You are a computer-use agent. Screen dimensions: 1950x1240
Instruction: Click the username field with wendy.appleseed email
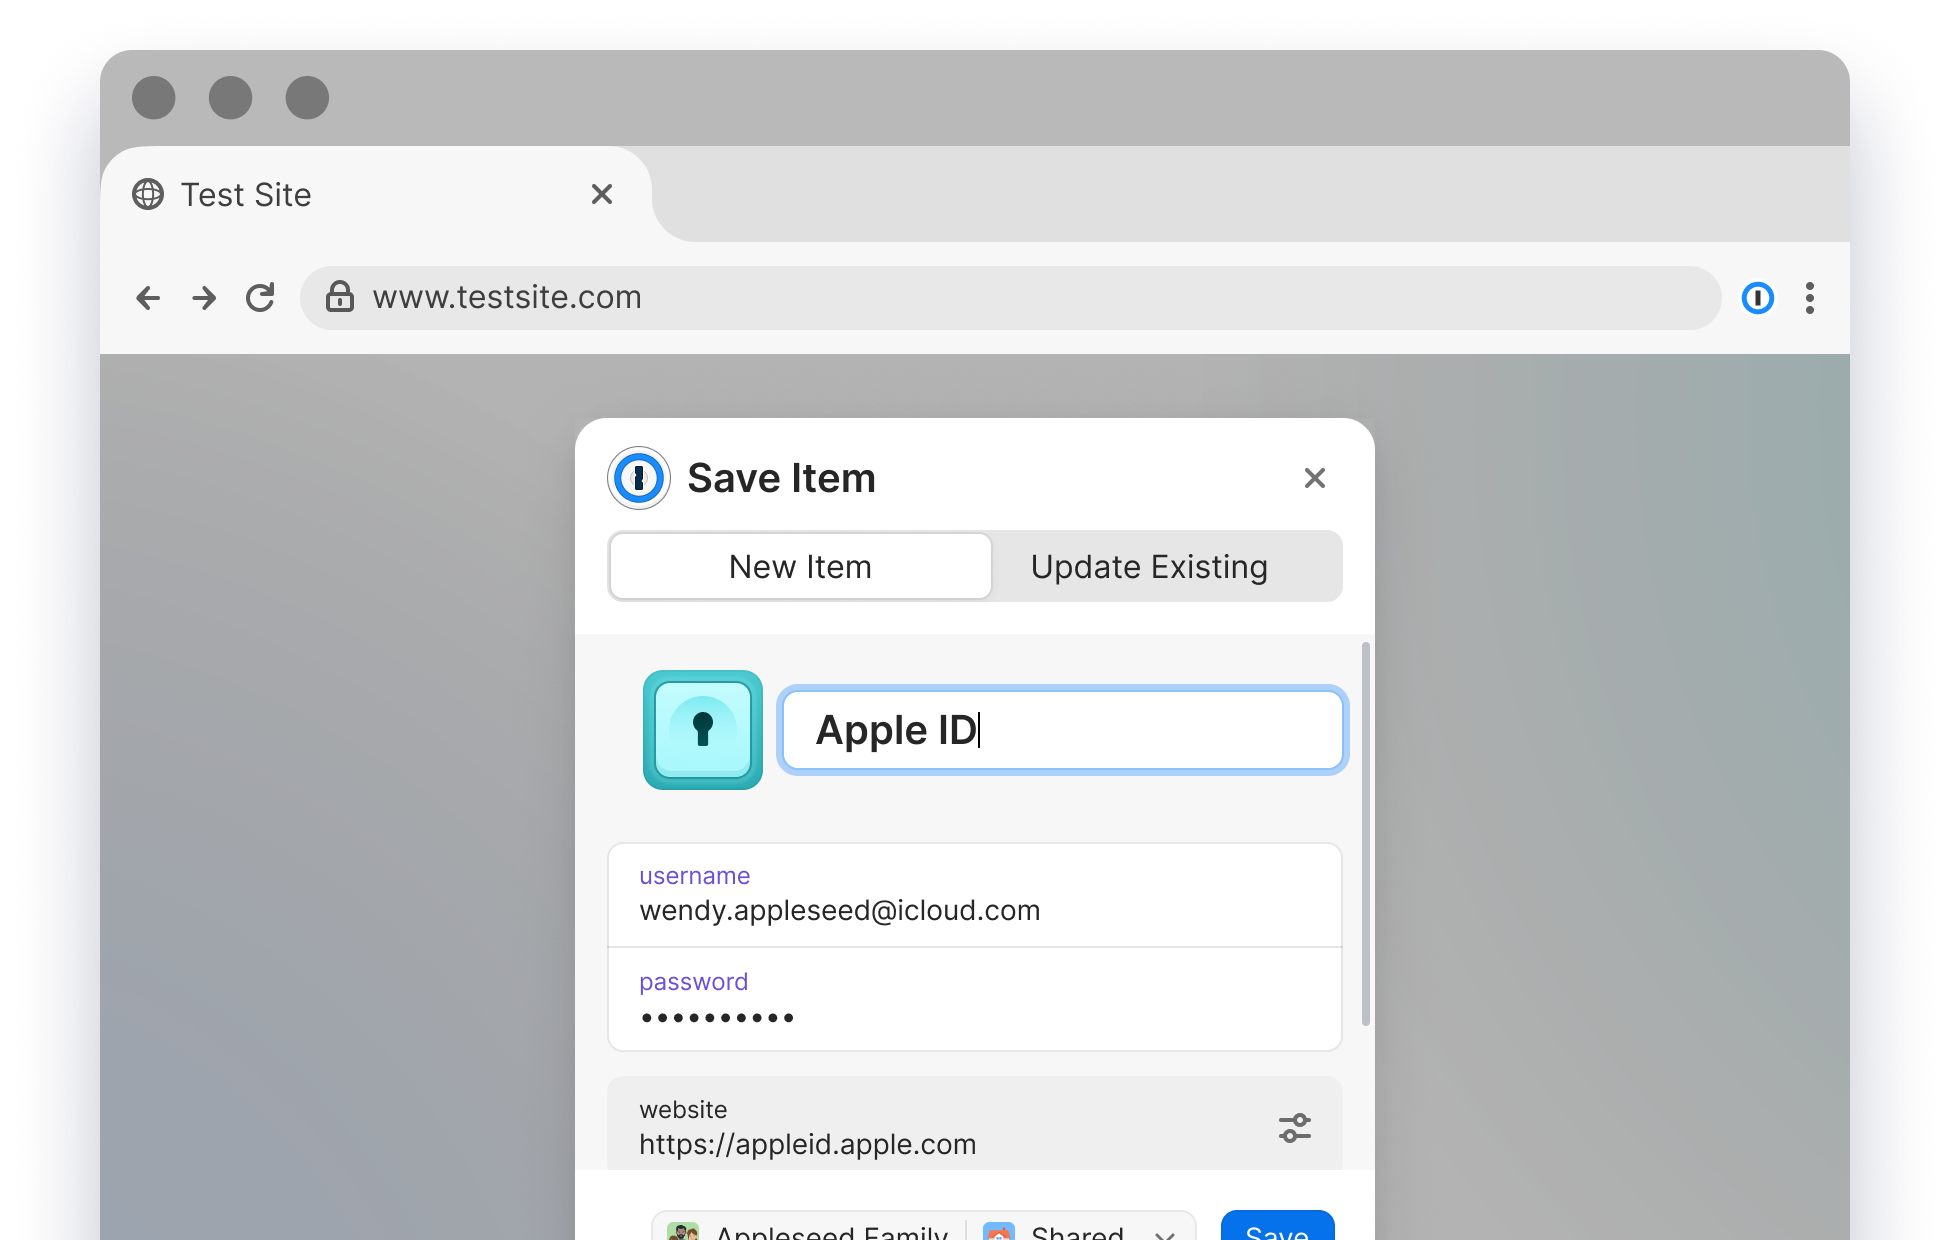[974, 896]
